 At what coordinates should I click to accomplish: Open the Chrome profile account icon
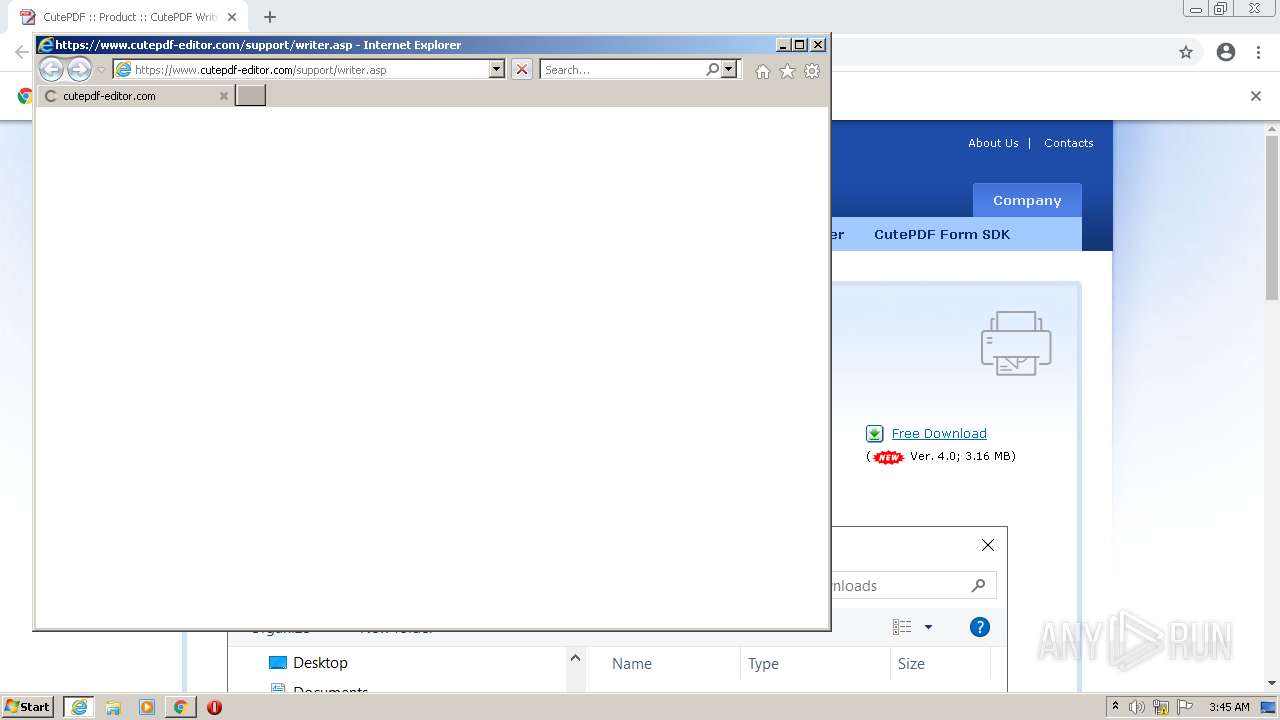tap(1226, 52)
